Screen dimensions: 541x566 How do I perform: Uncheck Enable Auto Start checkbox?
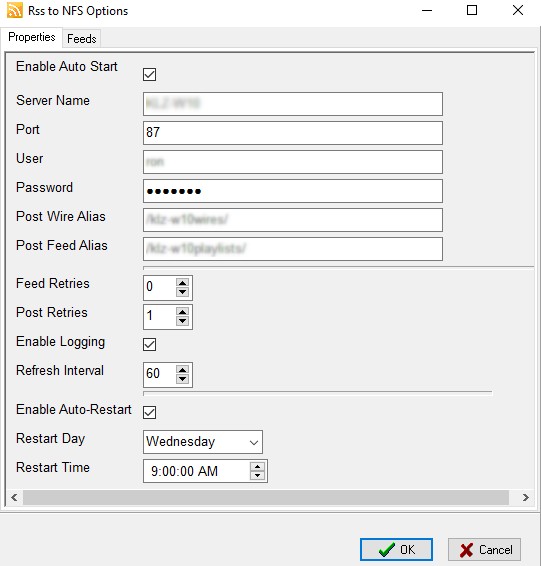pos(149,75)
